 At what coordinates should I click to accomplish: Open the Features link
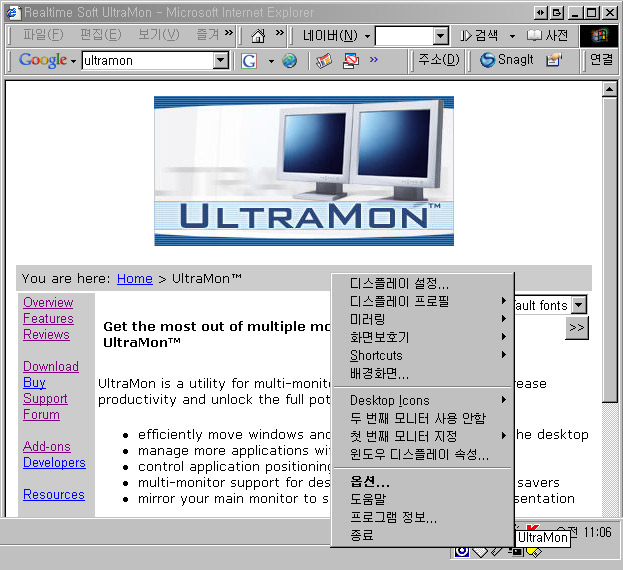point(48,318)
